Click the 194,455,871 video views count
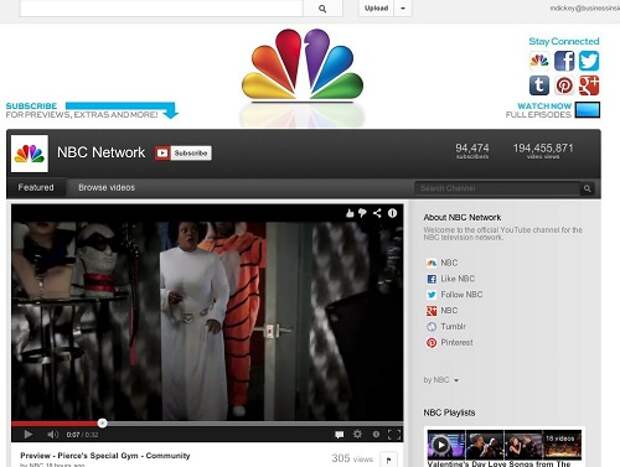 tap(543, 151)
